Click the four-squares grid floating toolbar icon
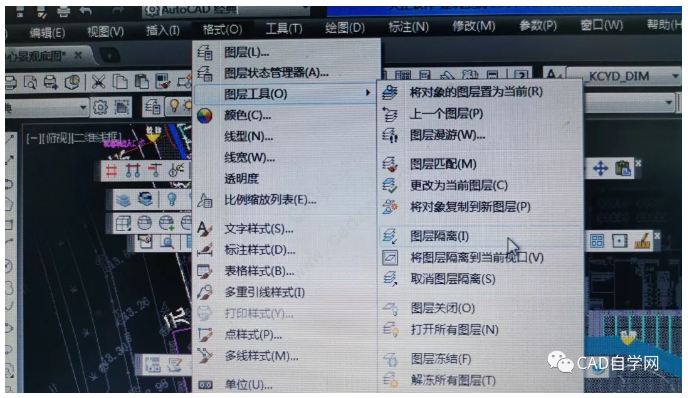 (597, 241)
